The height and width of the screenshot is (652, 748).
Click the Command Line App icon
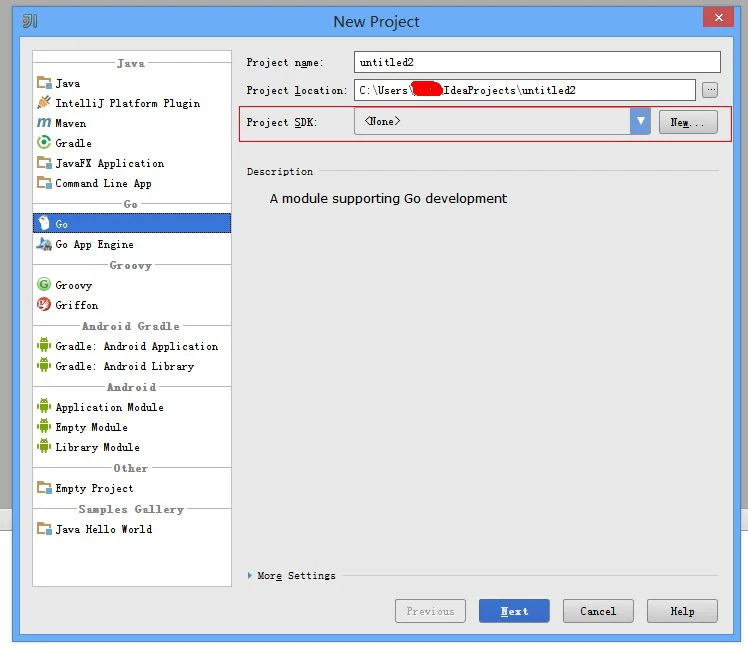pyautogui.click(x=44, y=183)
